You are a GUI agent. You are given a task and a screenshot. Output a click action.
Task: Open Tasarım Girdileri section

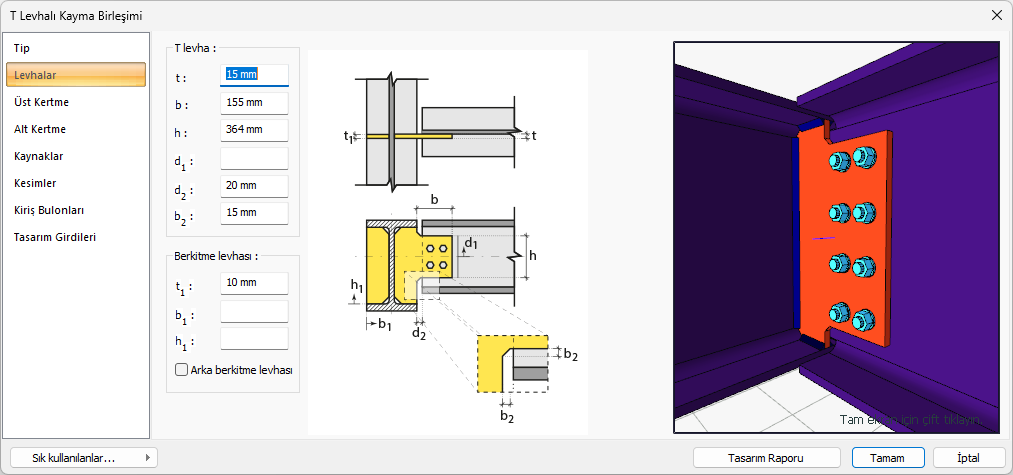pyautogui.click(x=76, y=237)
